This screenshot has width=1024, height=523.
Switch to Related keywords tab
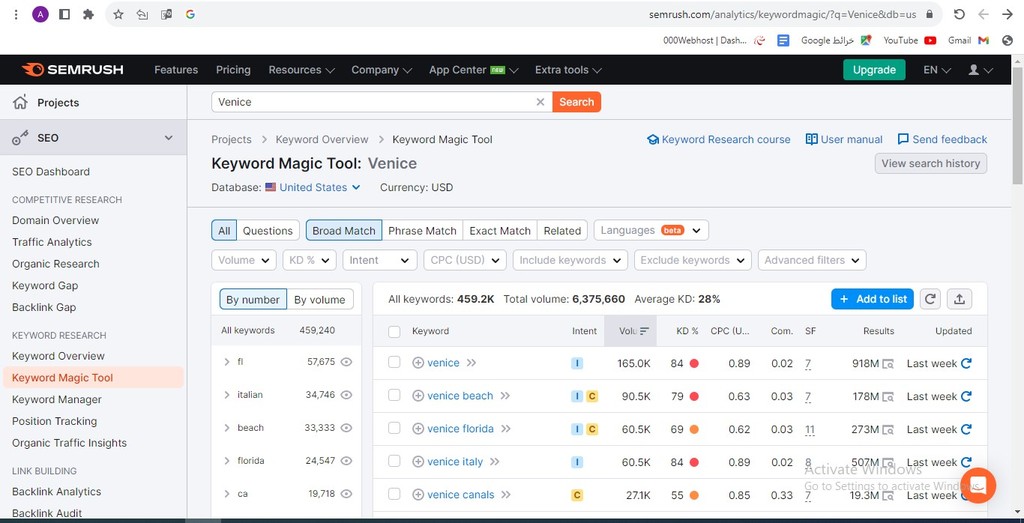[x=562, y=230]
